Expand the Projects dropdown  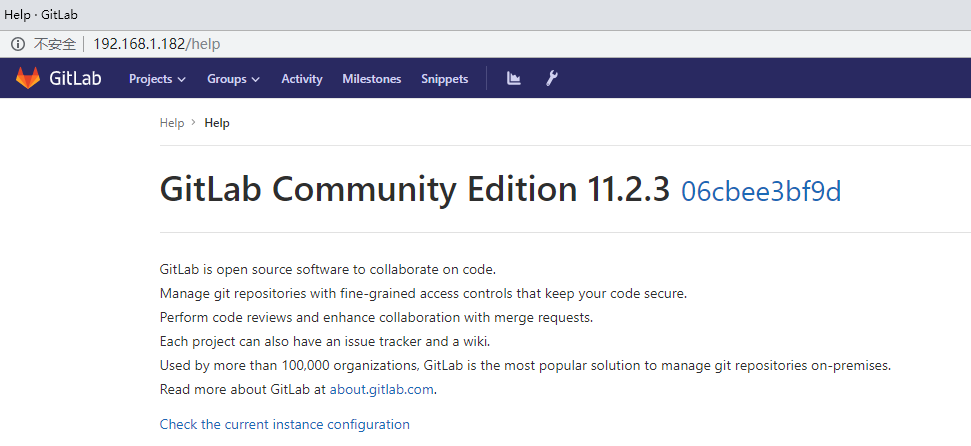(x=157, y=79)
